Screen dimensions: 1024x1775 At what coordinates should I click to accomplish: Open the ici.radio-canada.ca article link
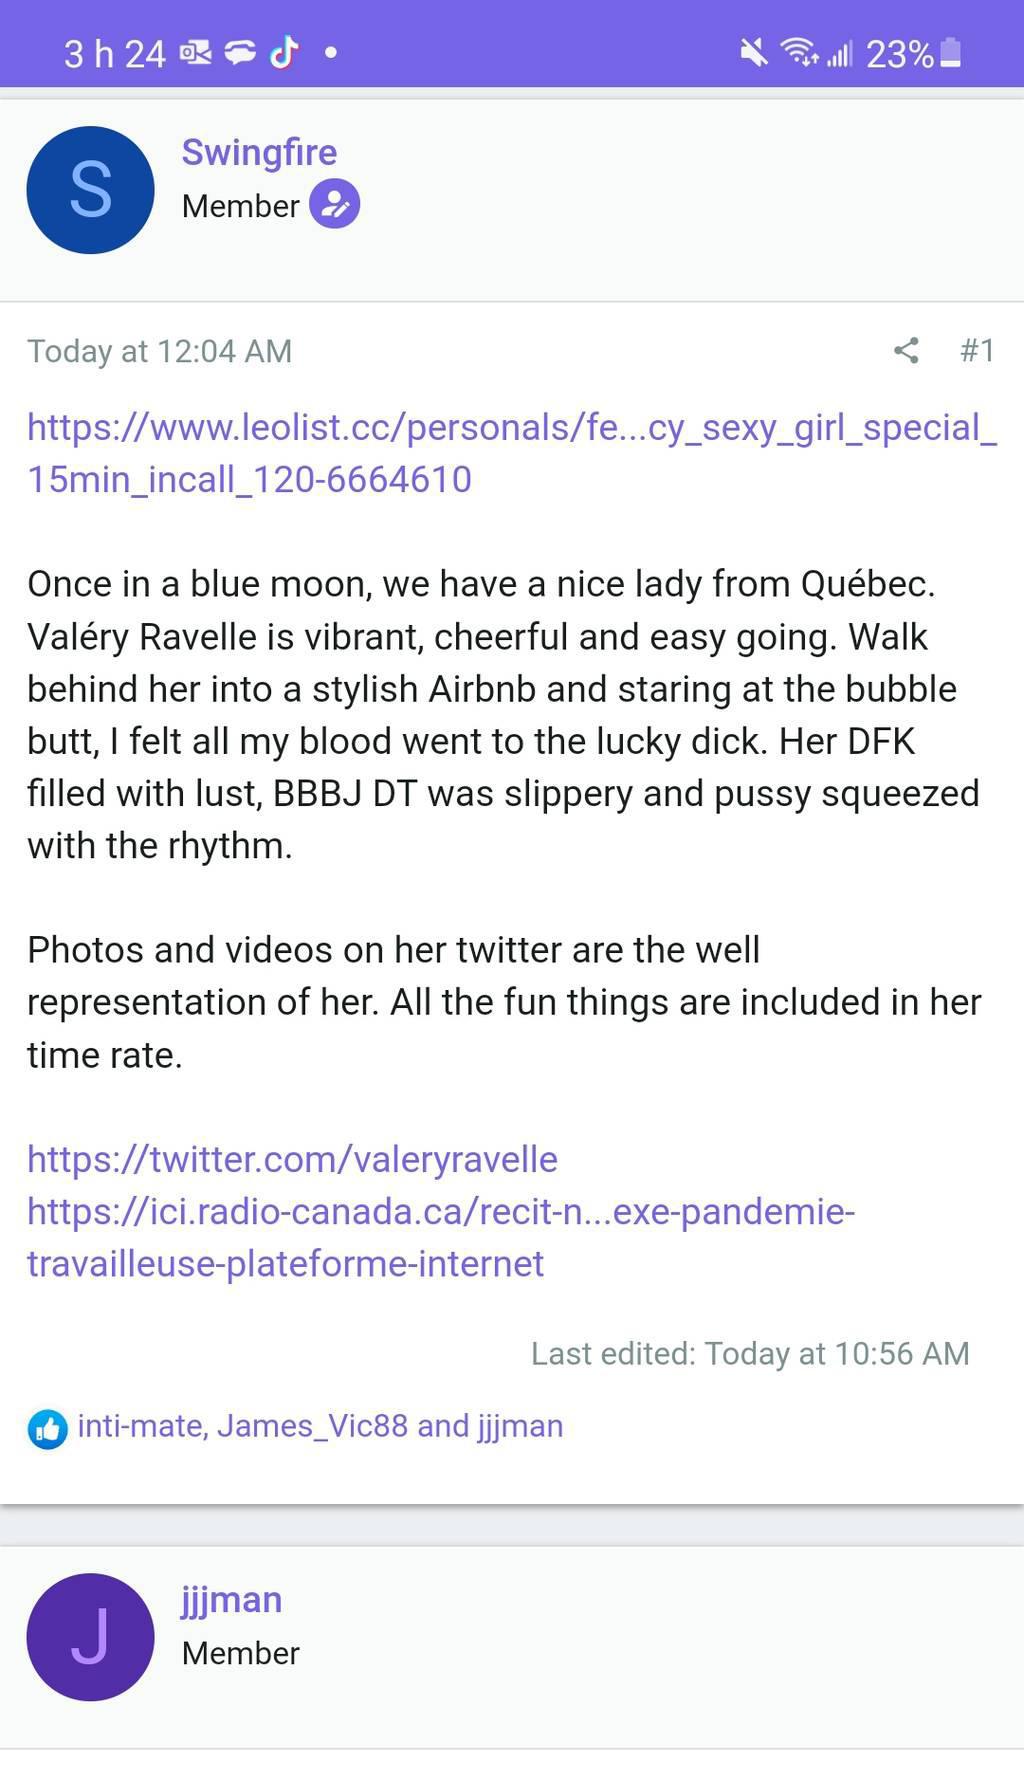coord(440,1237)
